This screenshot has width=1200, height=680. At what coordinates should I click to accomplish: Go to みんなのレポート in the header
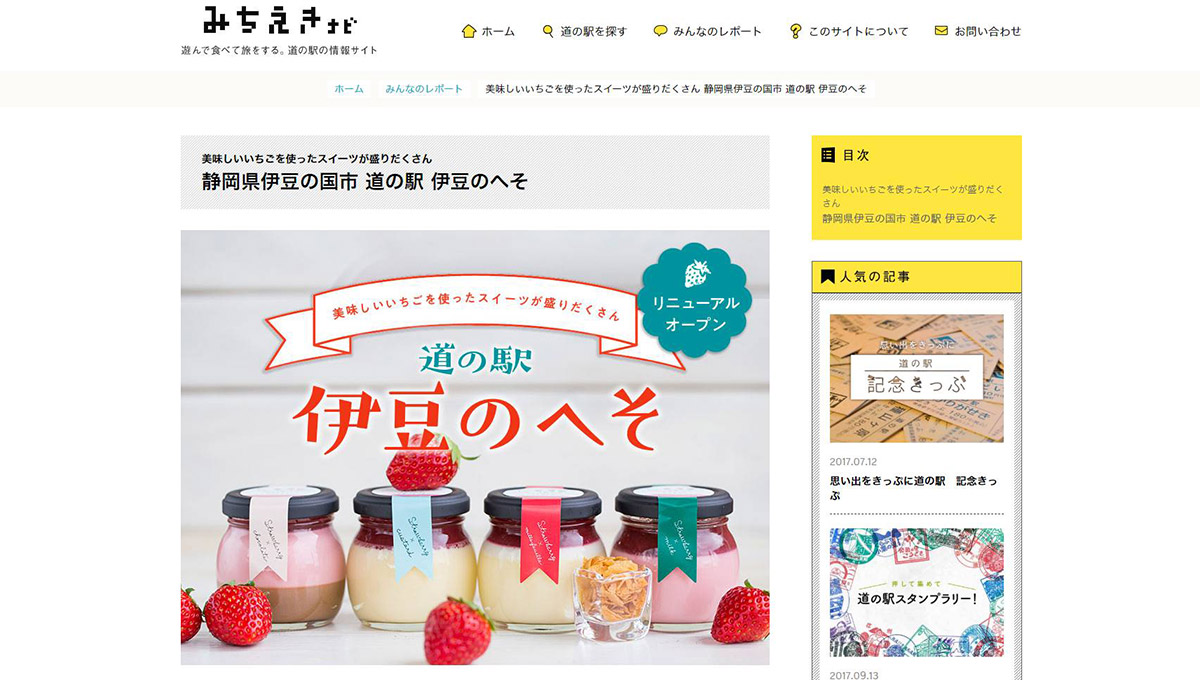(717, 31)
